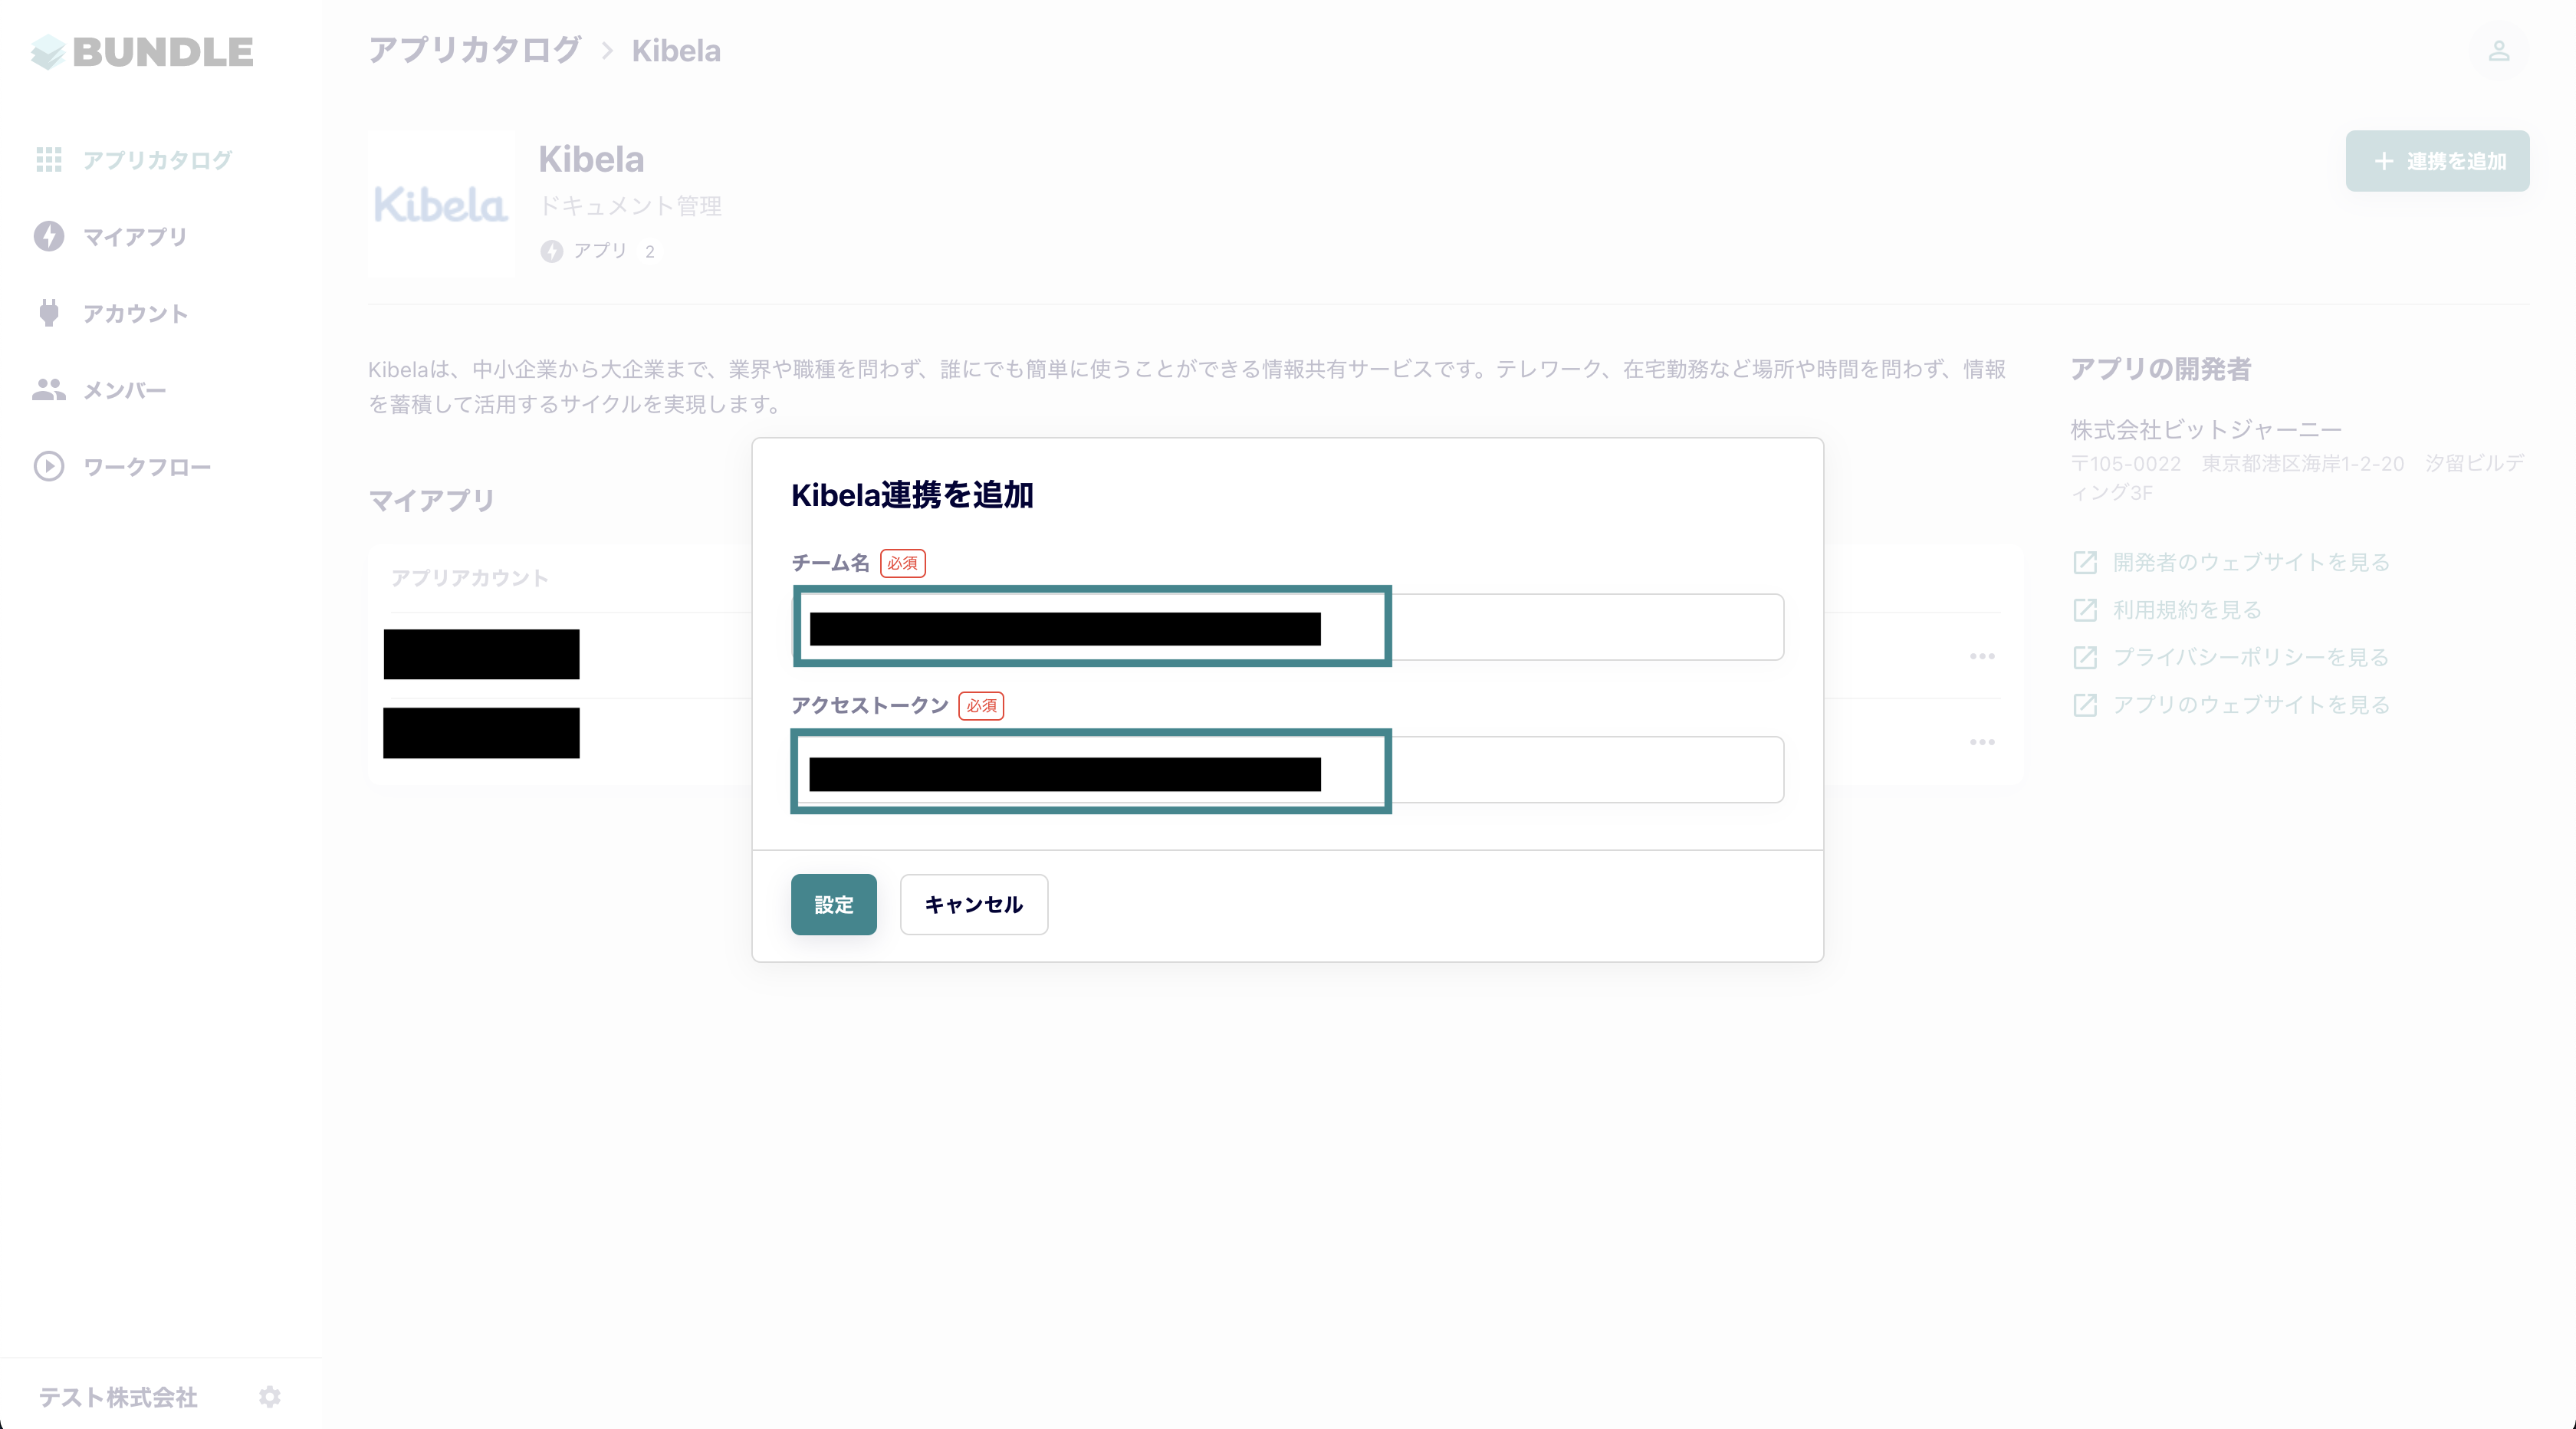Viewport: 2576px width, 1429px height.
Task: Click external-link icon next to アプリのウェブサイトを見る
Action: (2085, 705)
